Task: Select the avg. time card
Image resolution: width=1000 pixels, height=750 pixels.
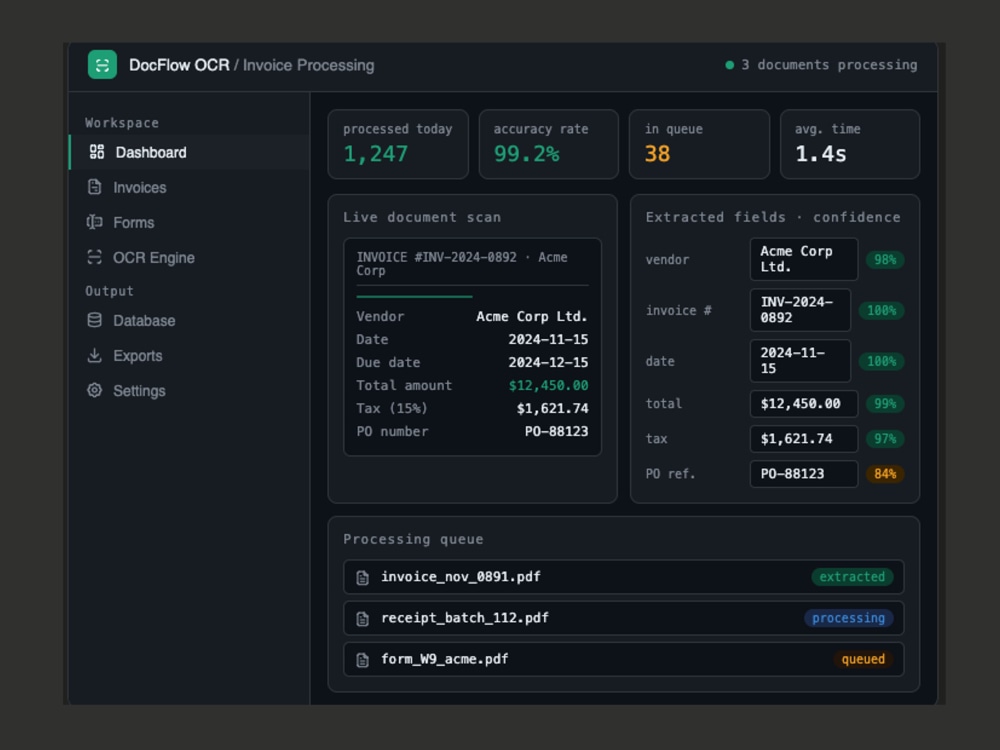Action: point(849,144)
